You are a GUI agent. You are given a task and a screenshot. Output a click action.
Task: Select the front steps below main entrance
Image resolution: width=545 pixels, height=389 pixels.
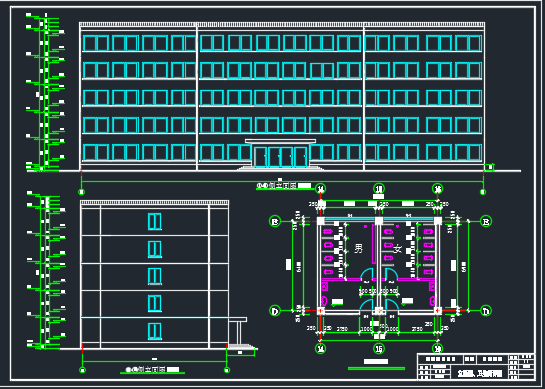coord(280,168)
